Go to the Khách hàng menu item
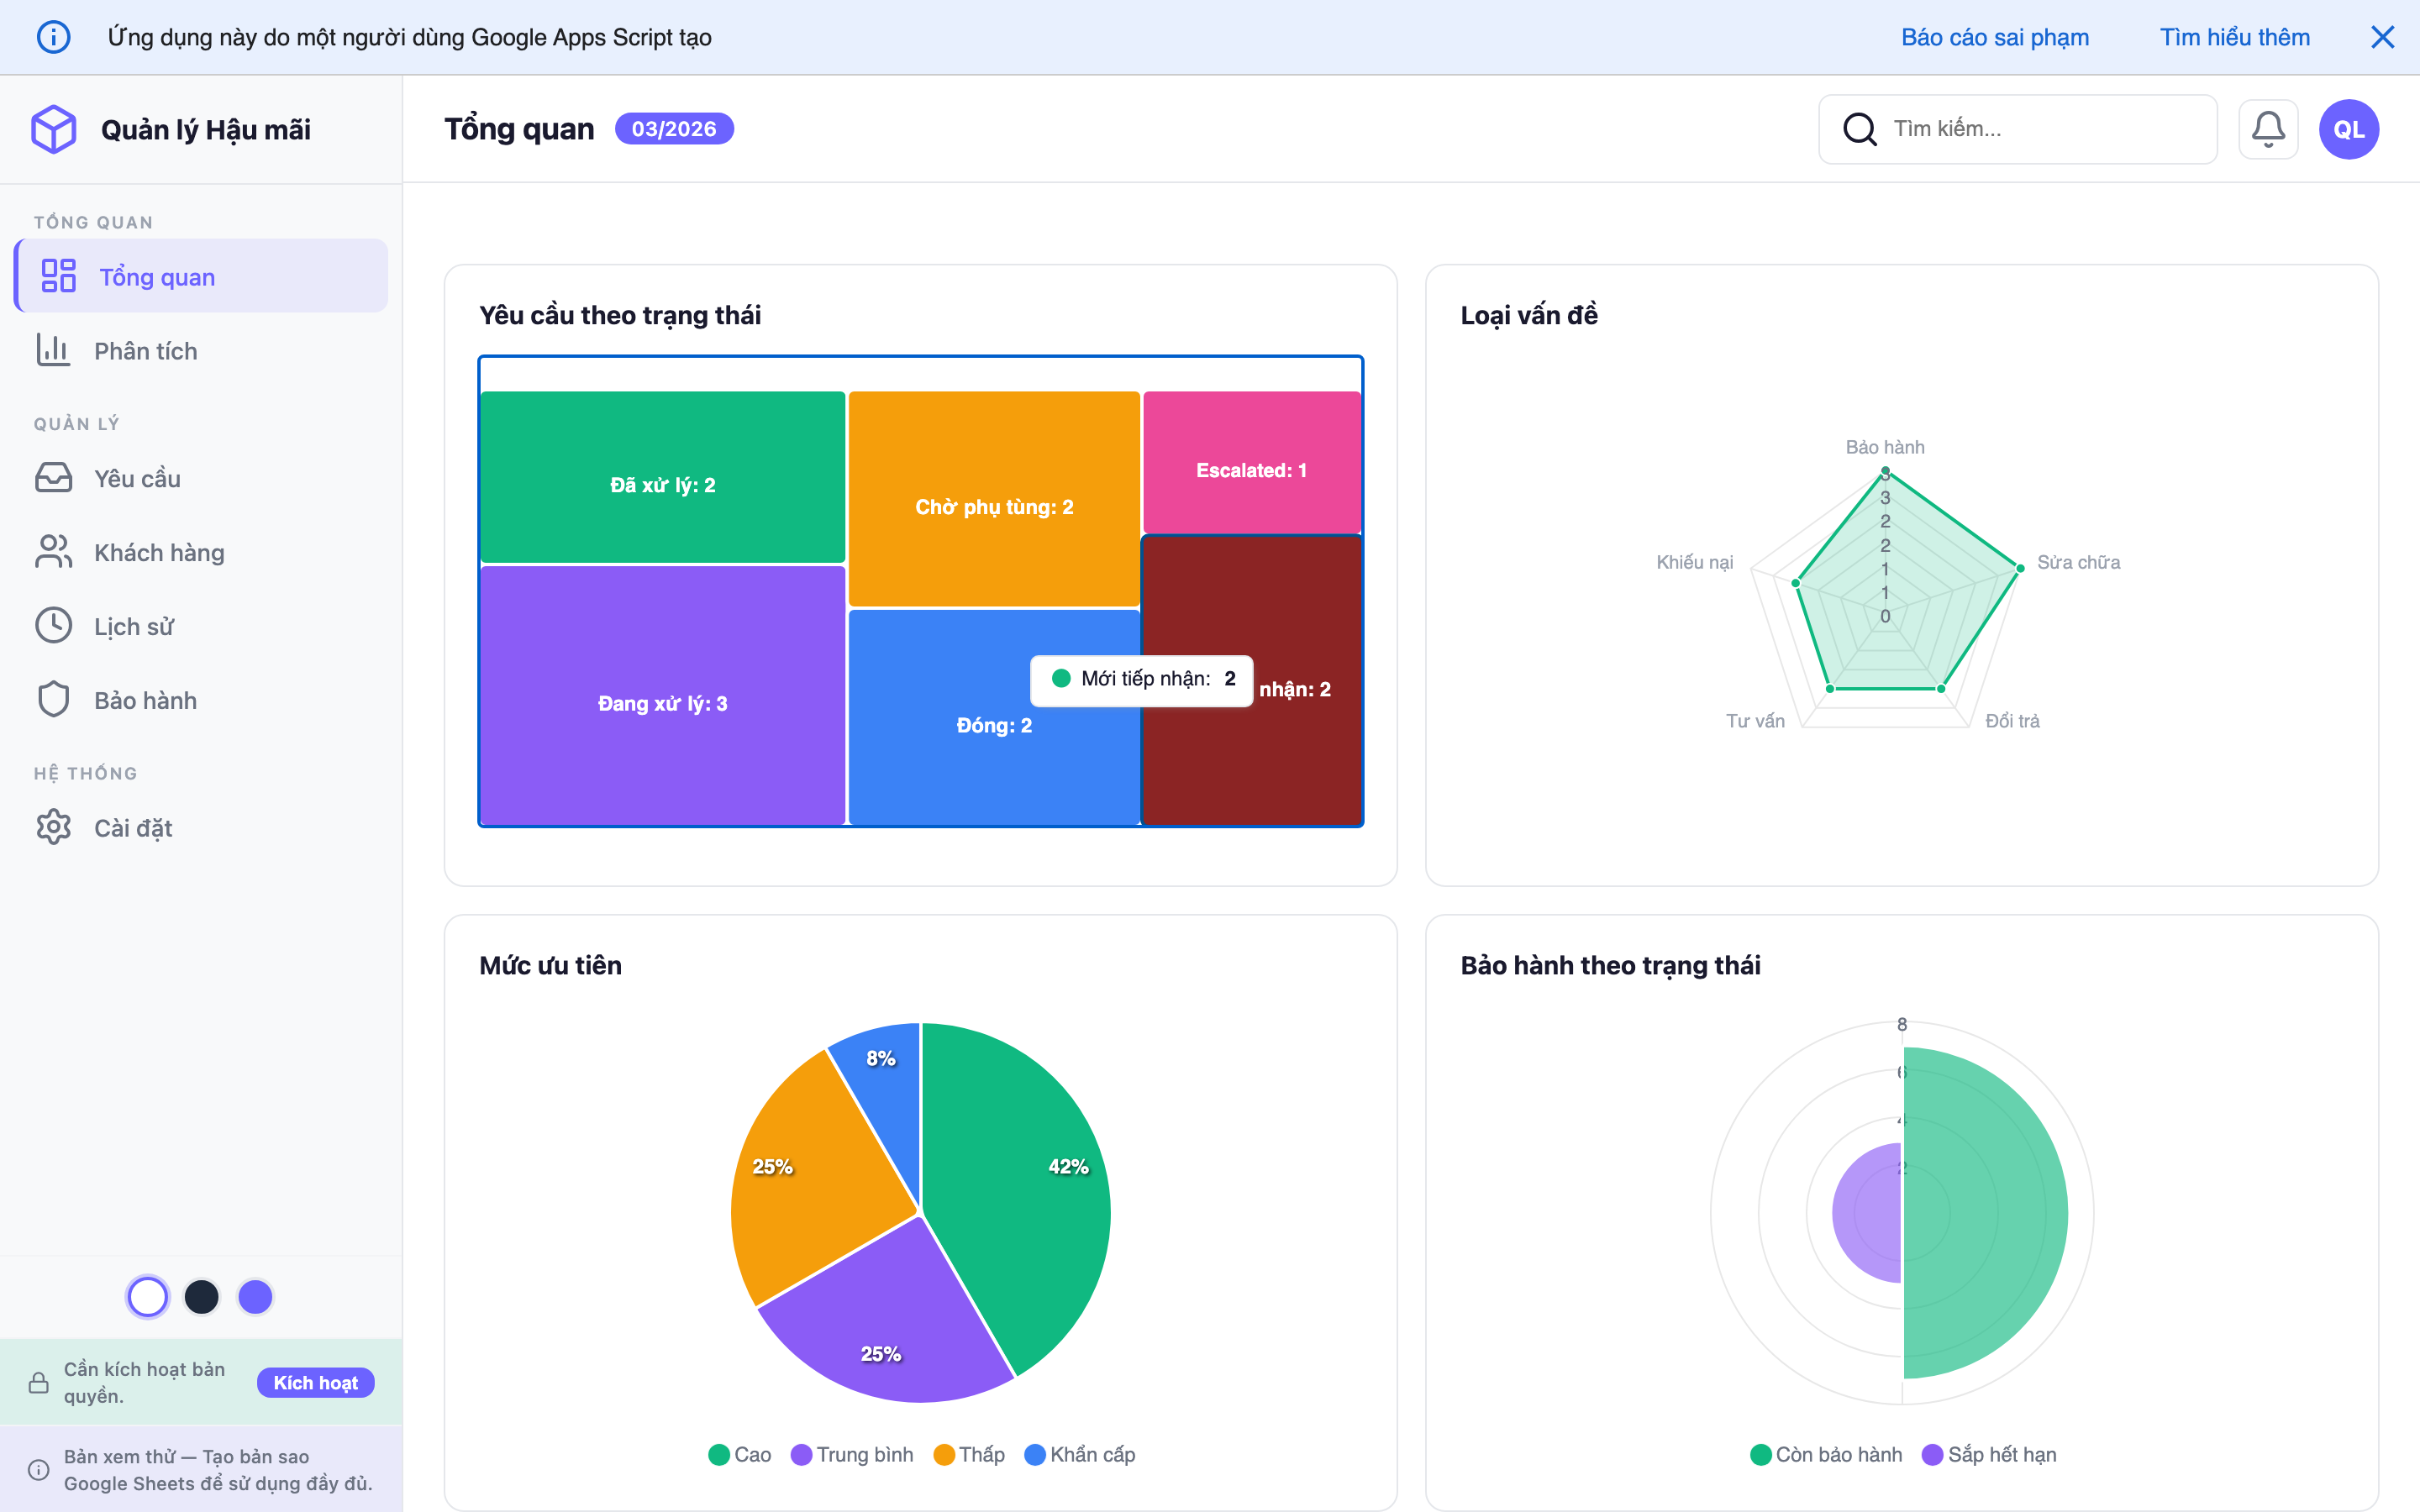The image size is (2420, 1512). (x=159, y=553)
